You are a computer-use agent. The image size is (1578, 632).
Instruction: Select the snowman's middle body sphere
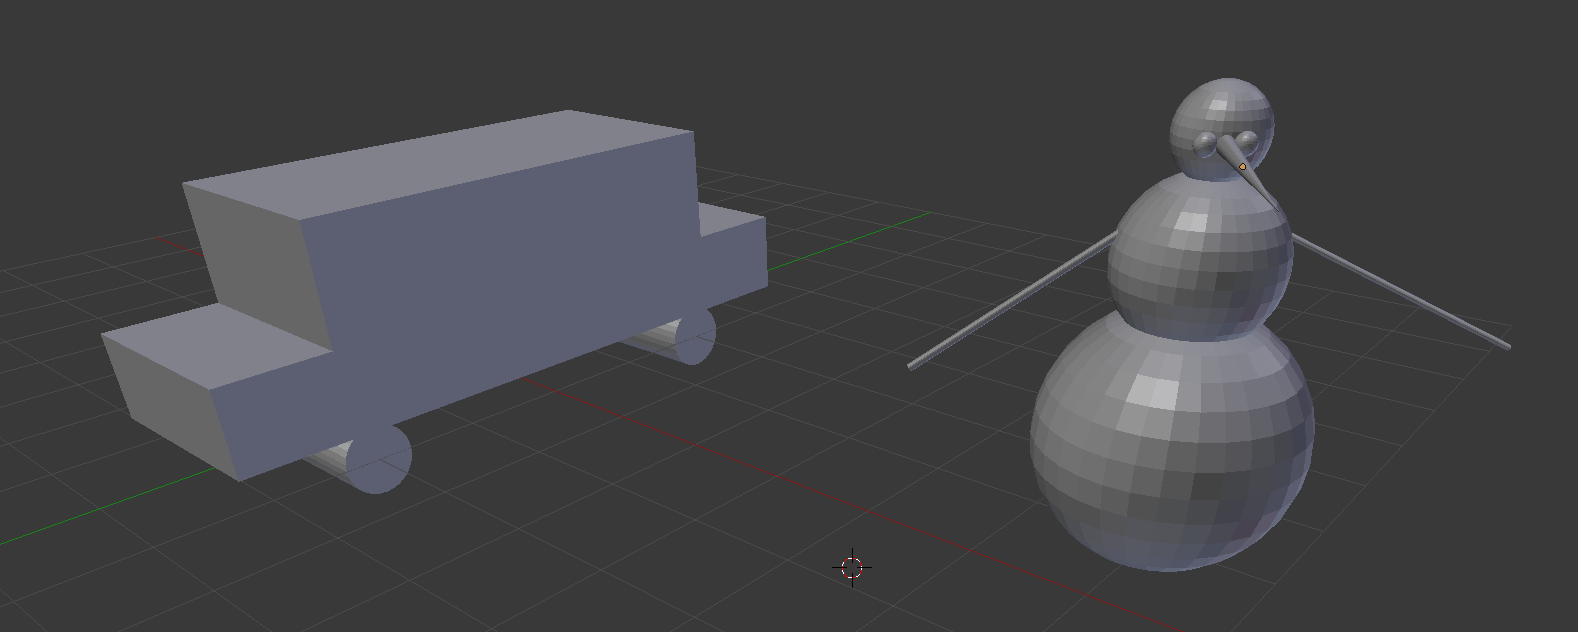1199,255
